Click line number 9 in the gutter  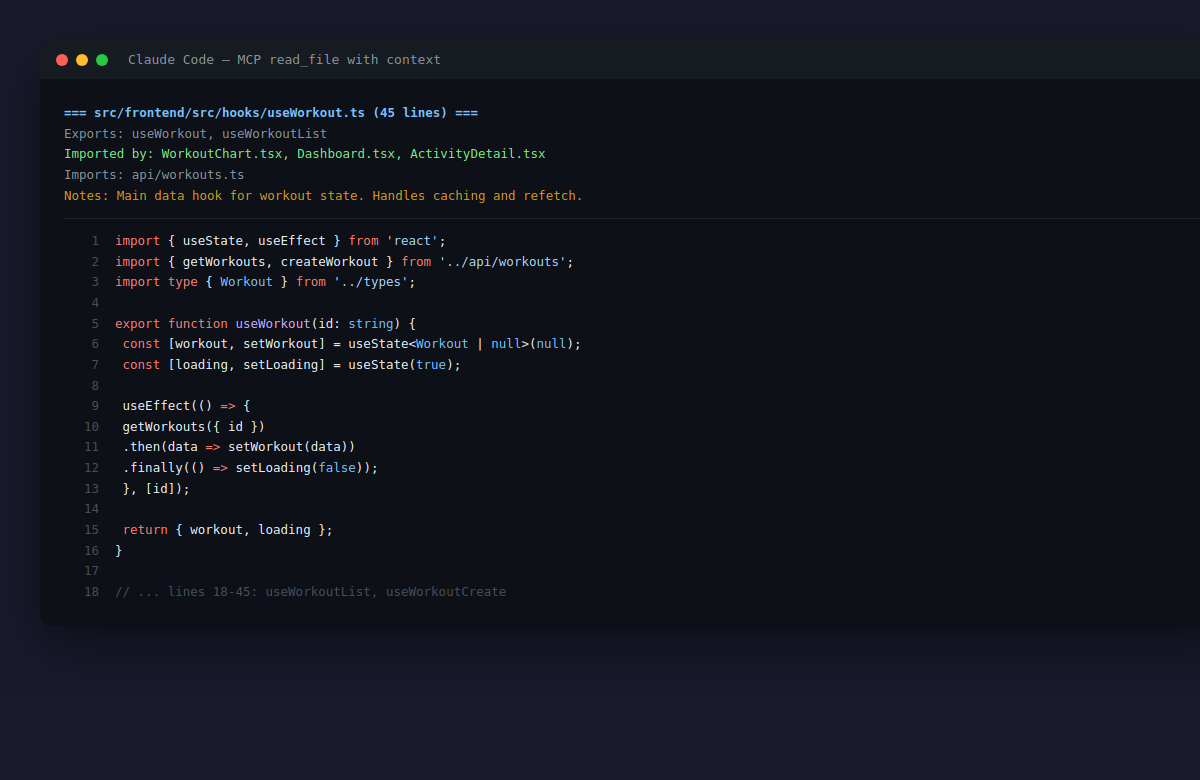[95, 406]
